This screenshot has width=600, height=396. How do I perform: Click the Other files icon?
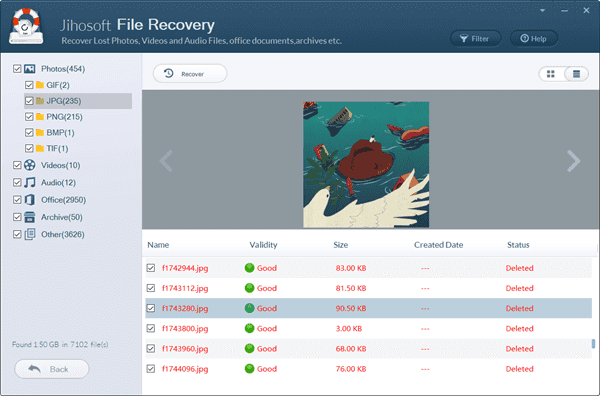tap(29, 234)
